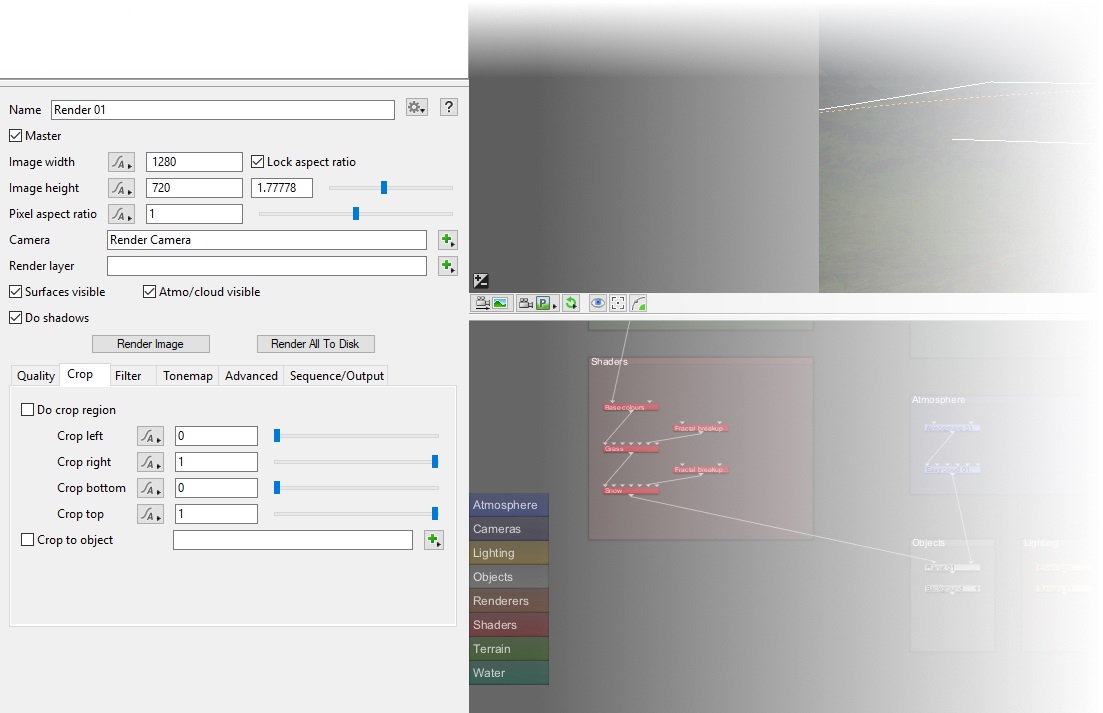This screenshot has width=1103, height=713.
Task: Open animation menu for Crop left
Action: tap(150, 437)
